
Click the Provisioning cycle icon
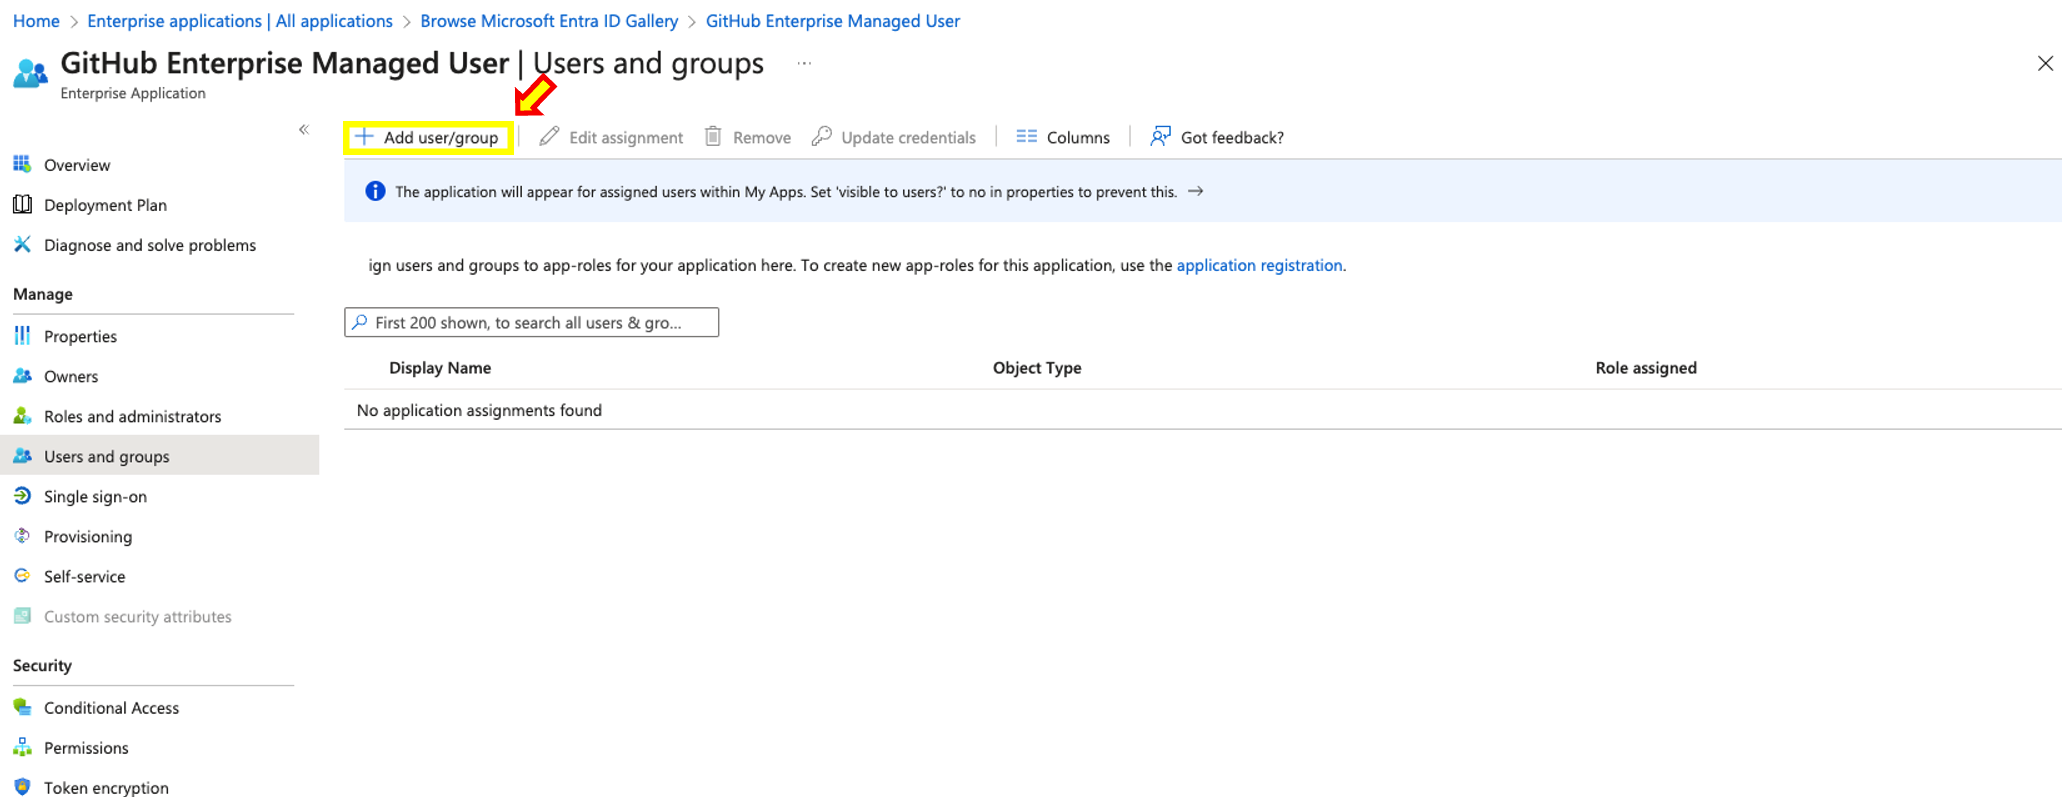point(22,536)
